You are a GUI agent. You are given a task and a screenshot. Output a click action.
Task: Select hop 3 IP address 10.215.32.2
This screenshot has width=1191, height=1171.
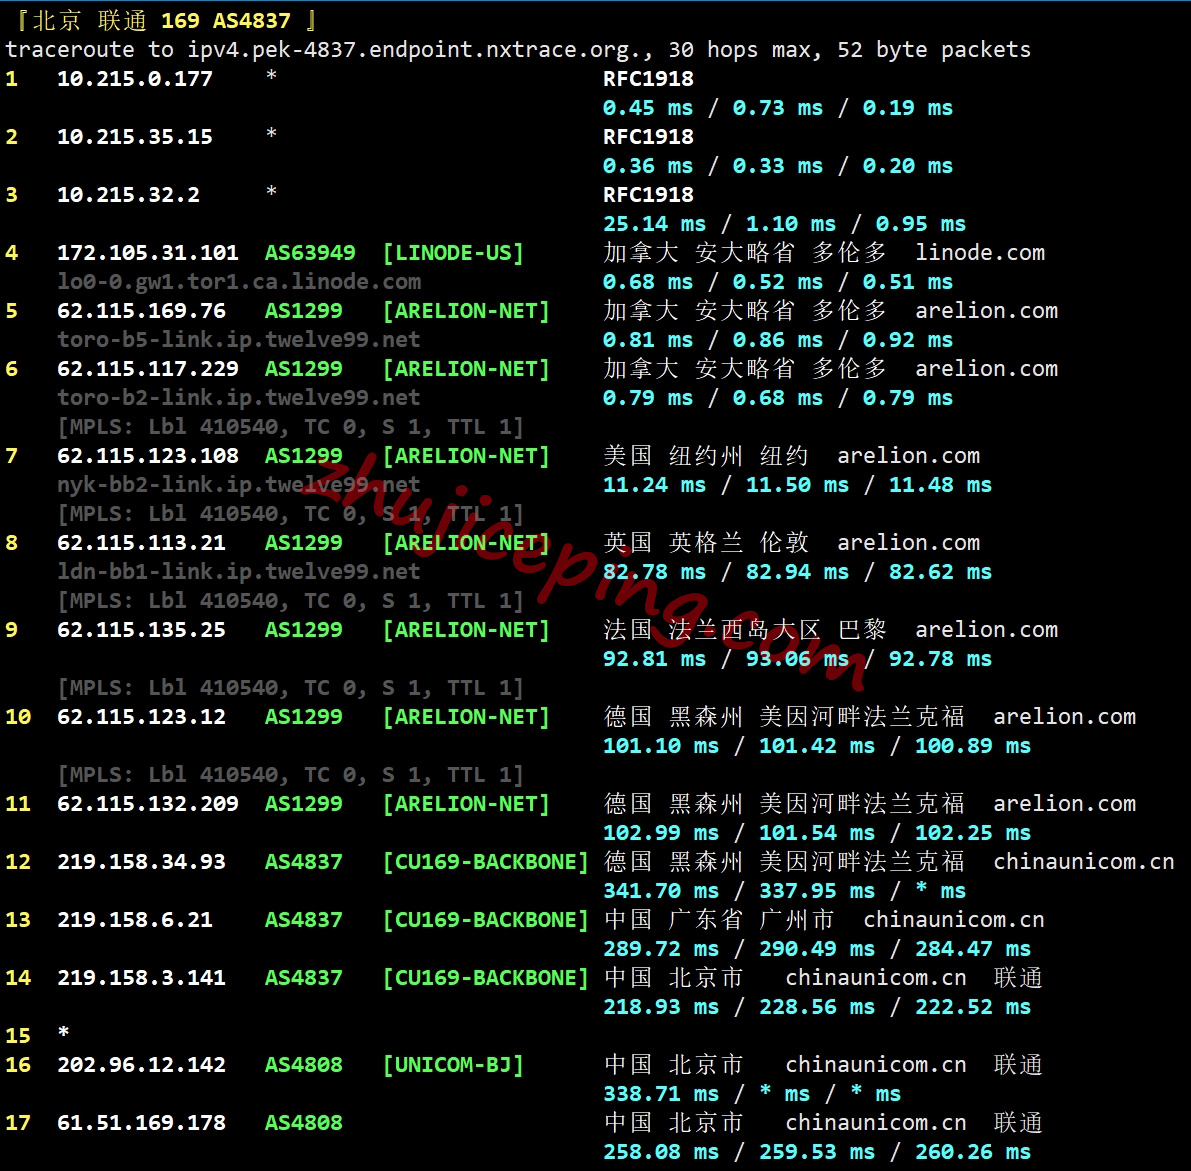(128, 195)
